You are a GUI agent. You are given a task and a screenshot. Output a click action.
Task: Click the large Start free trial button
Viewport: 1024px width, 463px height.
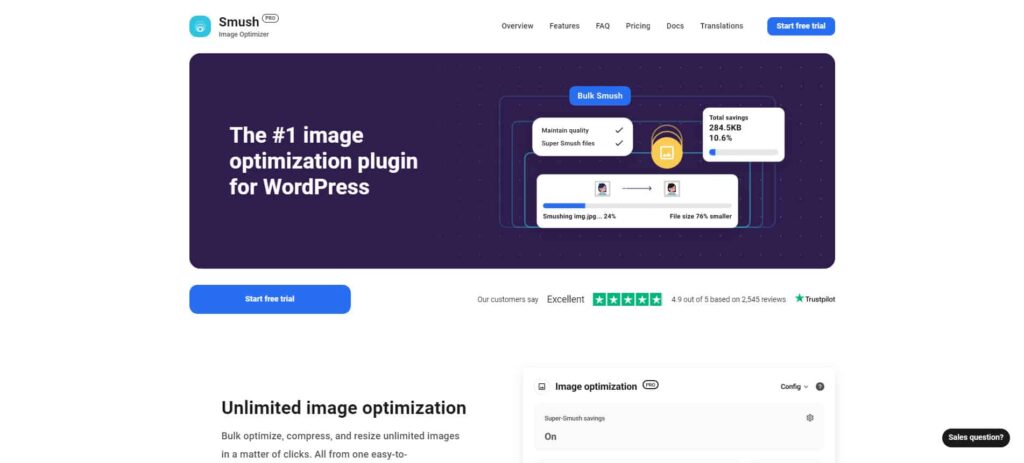coord(270,299)
